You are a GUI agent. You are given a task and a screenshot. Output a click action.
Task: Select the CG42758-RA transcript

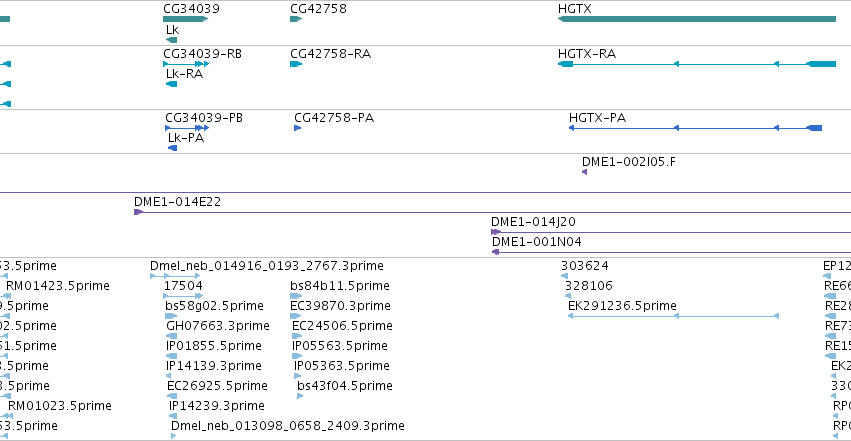[x=331, y=54]
